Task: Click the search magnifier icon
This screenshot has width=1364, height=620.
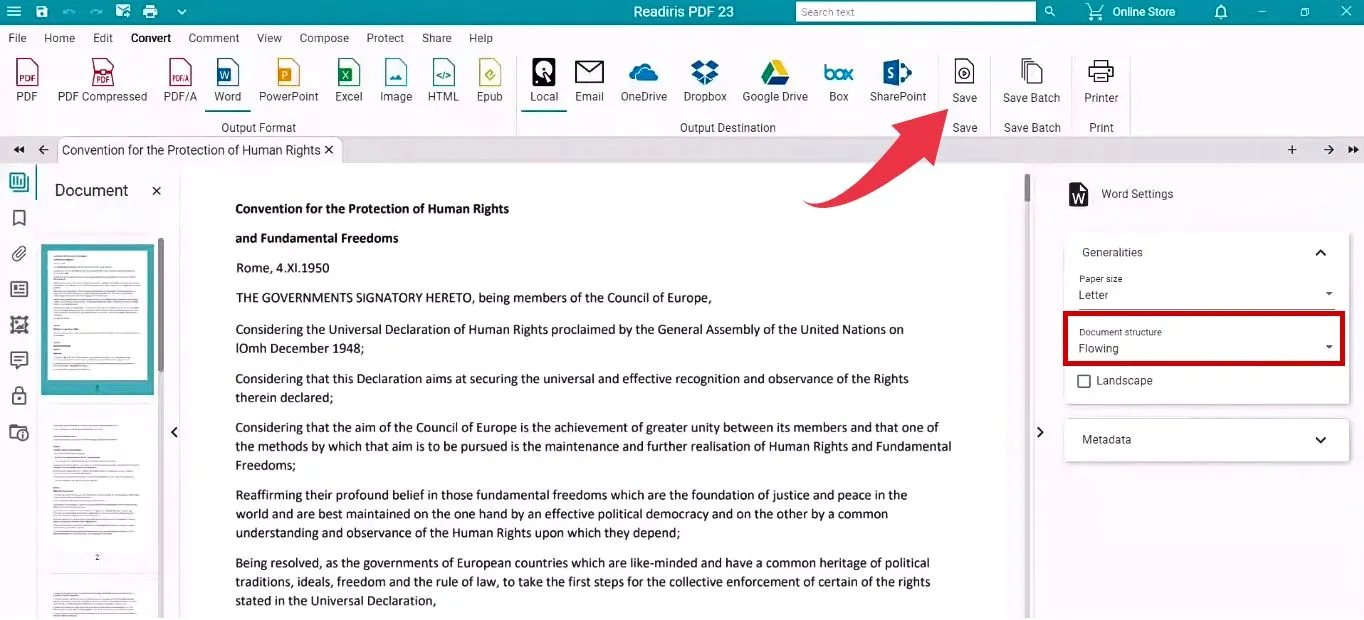Action: tap(1050, 12)
